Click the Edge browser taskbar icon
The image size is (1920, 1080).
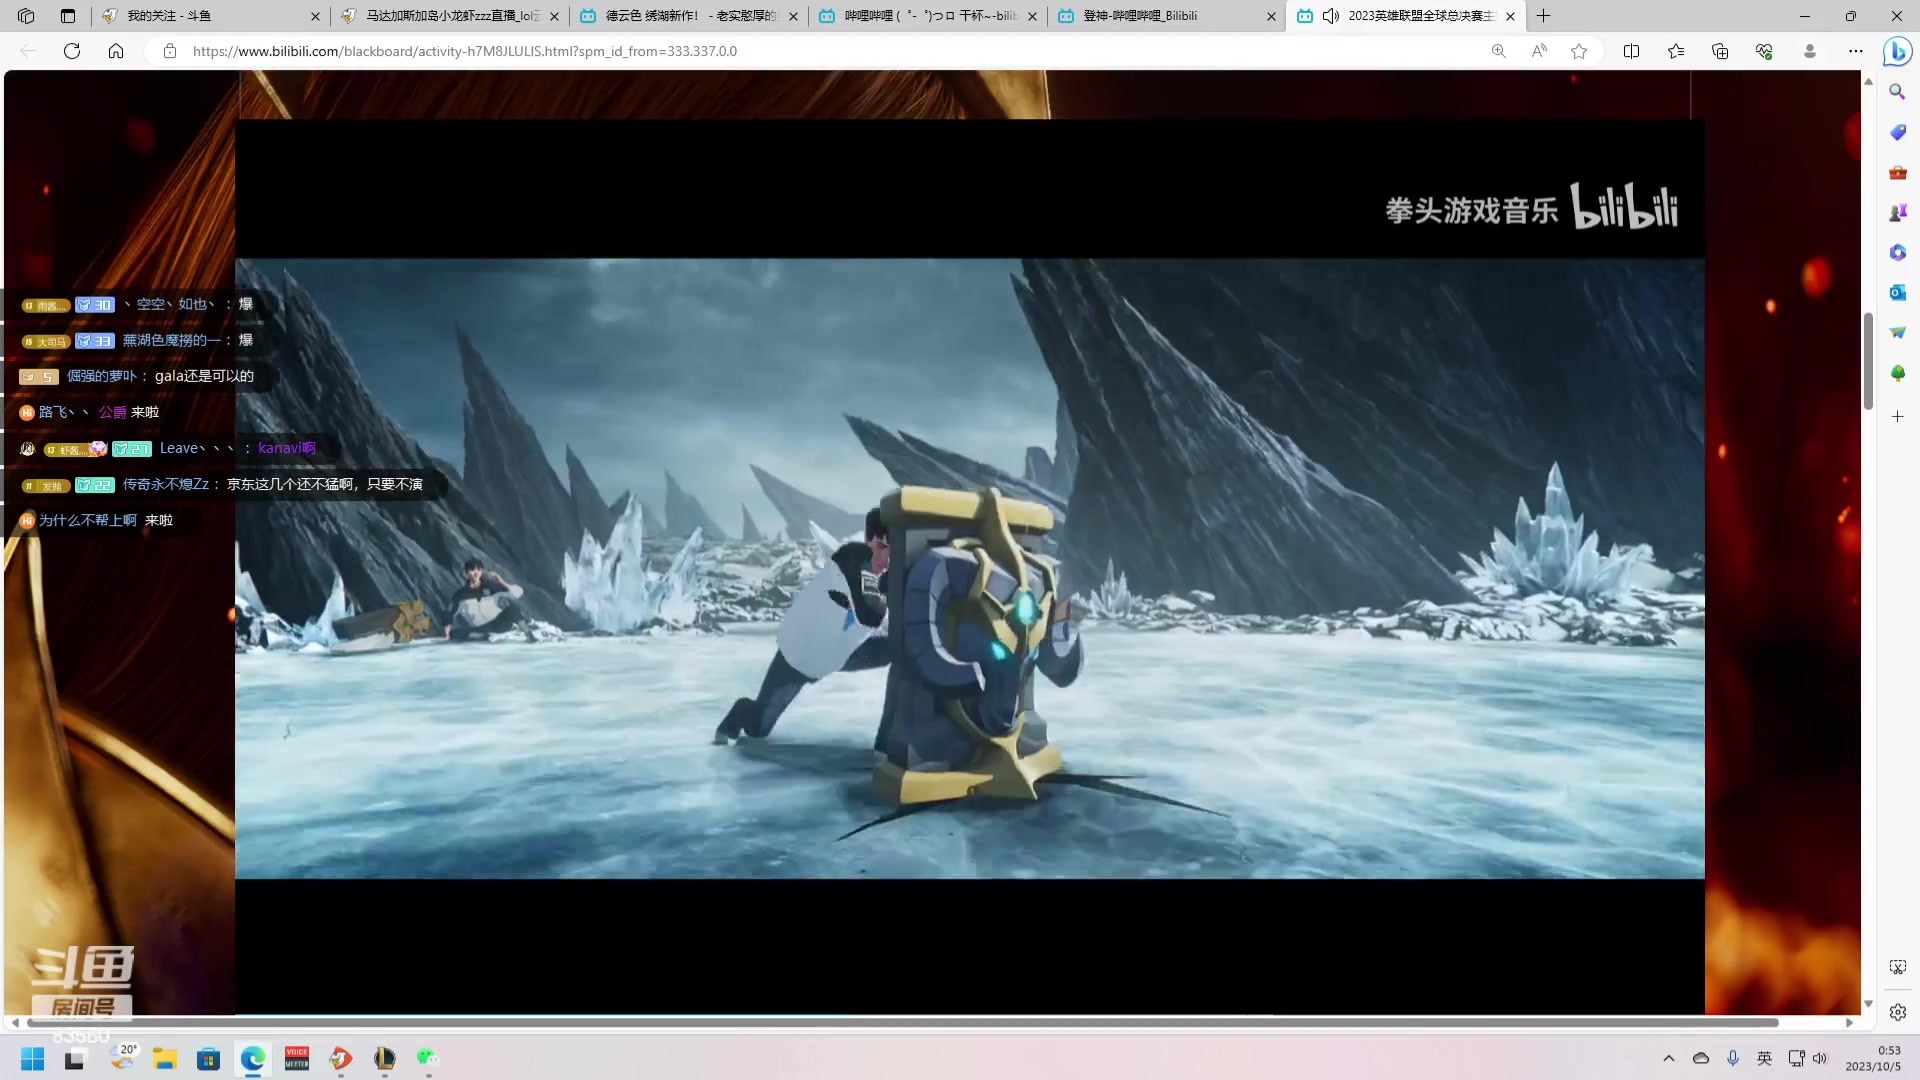[252, 1059]
